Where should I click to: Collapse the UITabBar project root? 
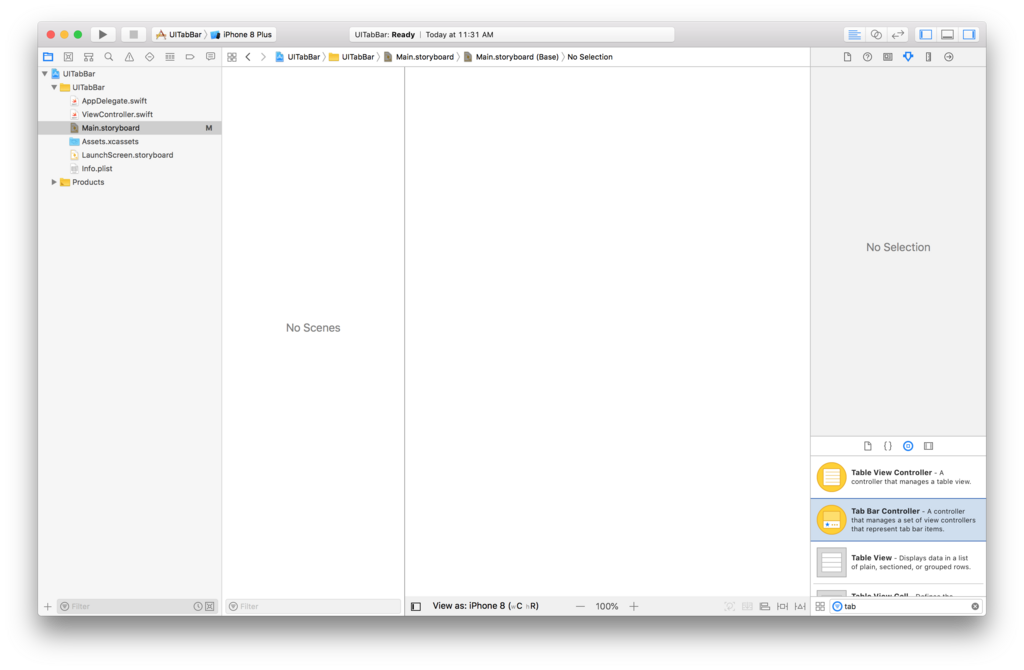(45, 74)
